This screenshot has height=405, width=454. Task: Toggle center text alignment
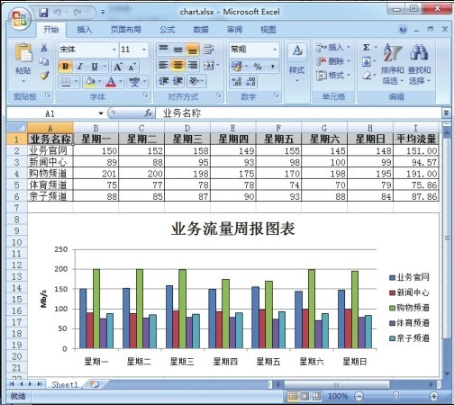tap(178, 65)
